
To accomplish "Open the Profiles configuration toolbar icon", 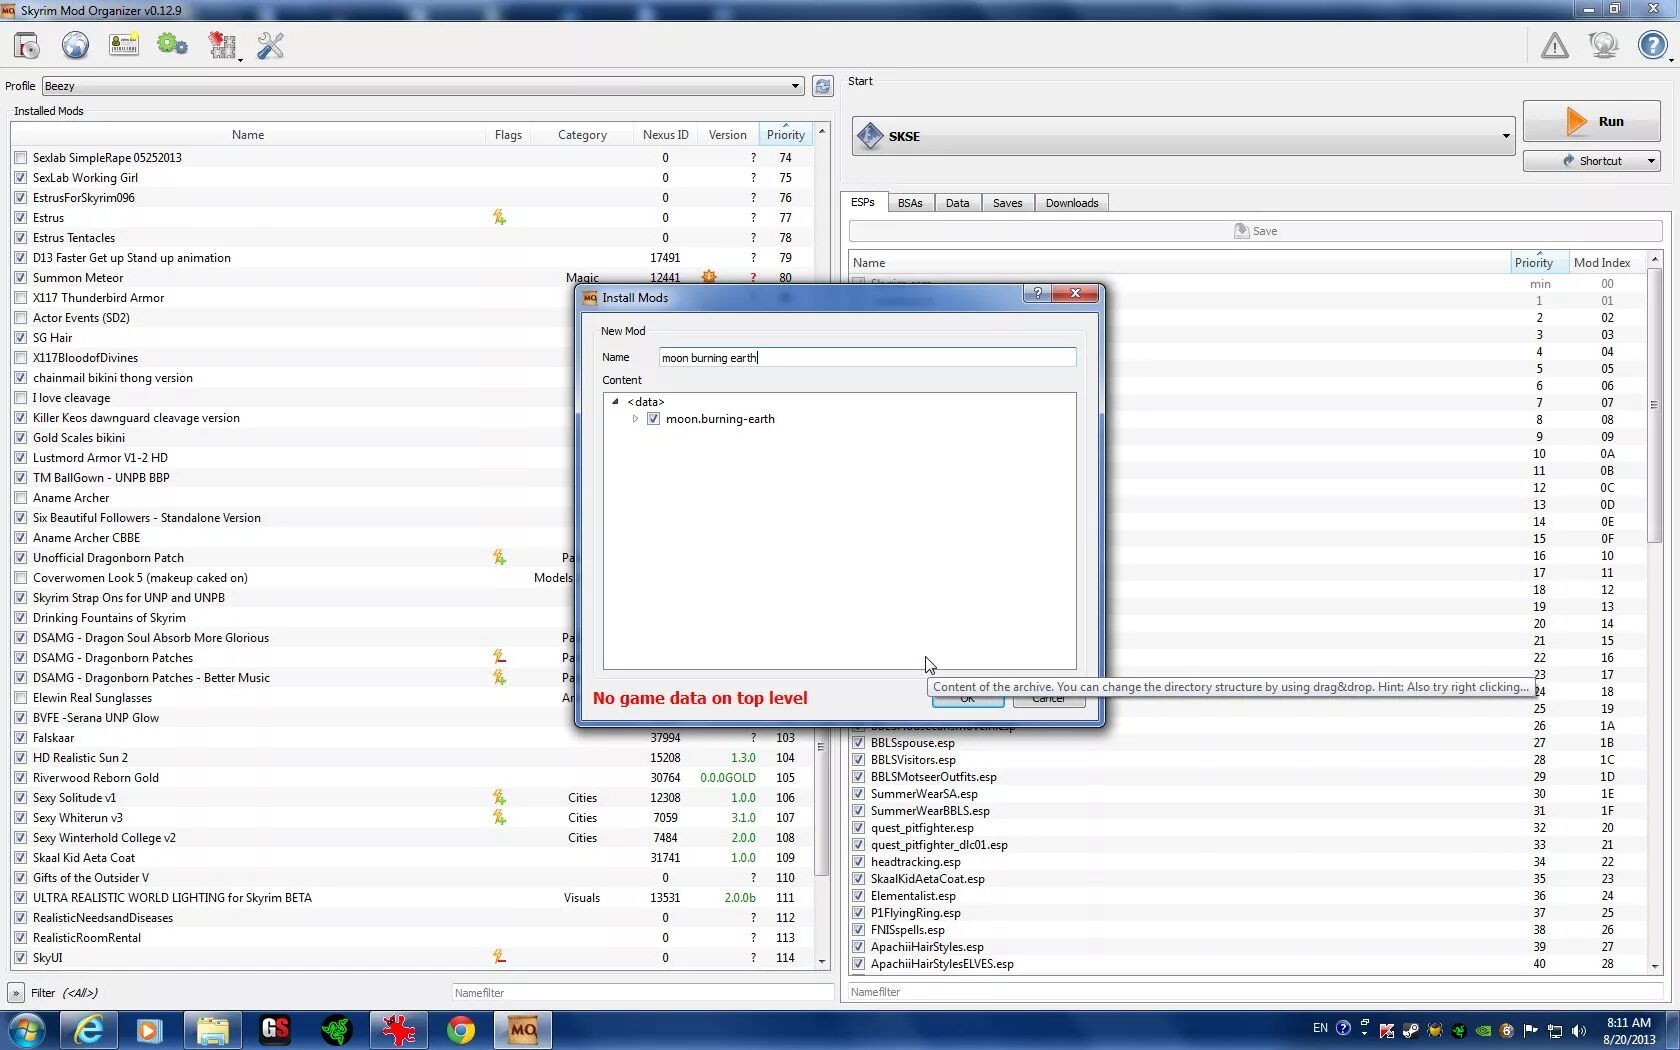I will pyautogui.click(x=124, y=45).
